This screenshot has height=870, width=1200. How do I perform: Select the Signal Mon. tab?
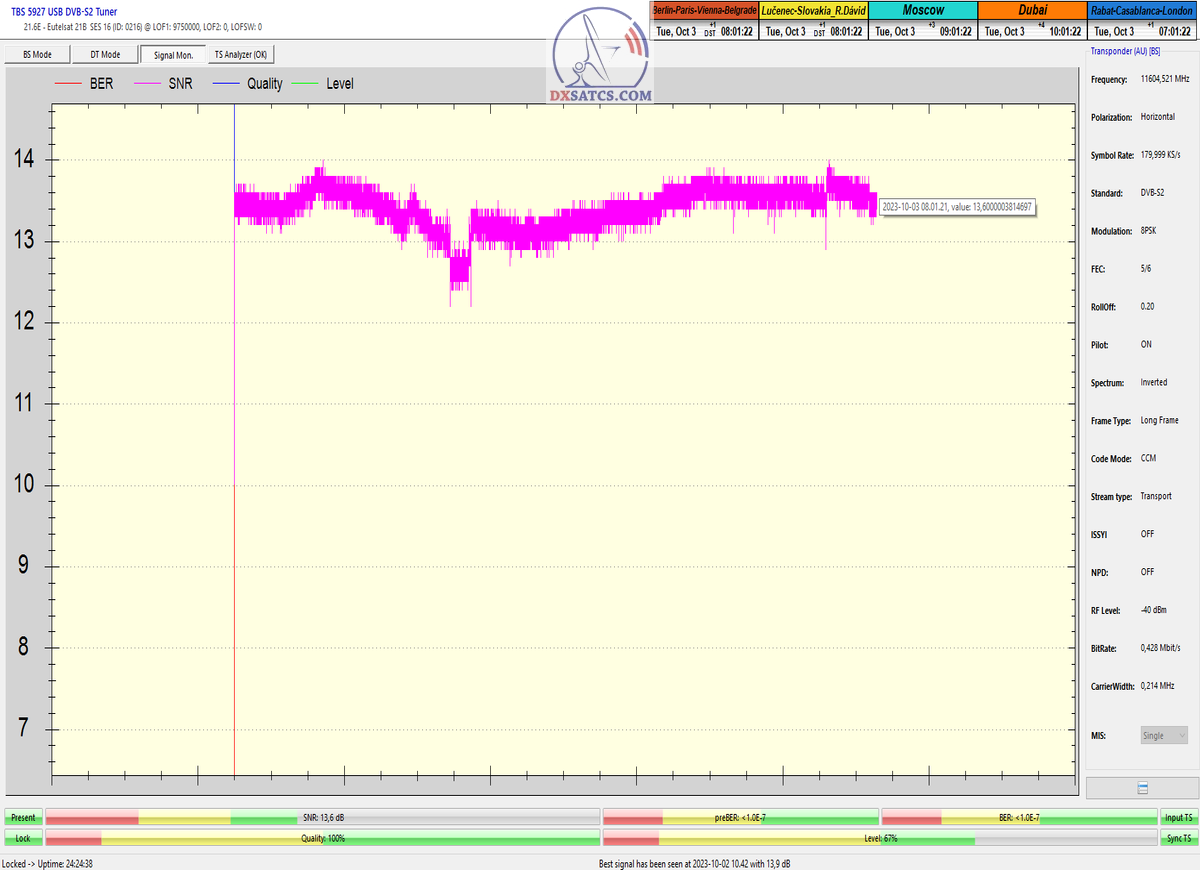coord(172,55)
